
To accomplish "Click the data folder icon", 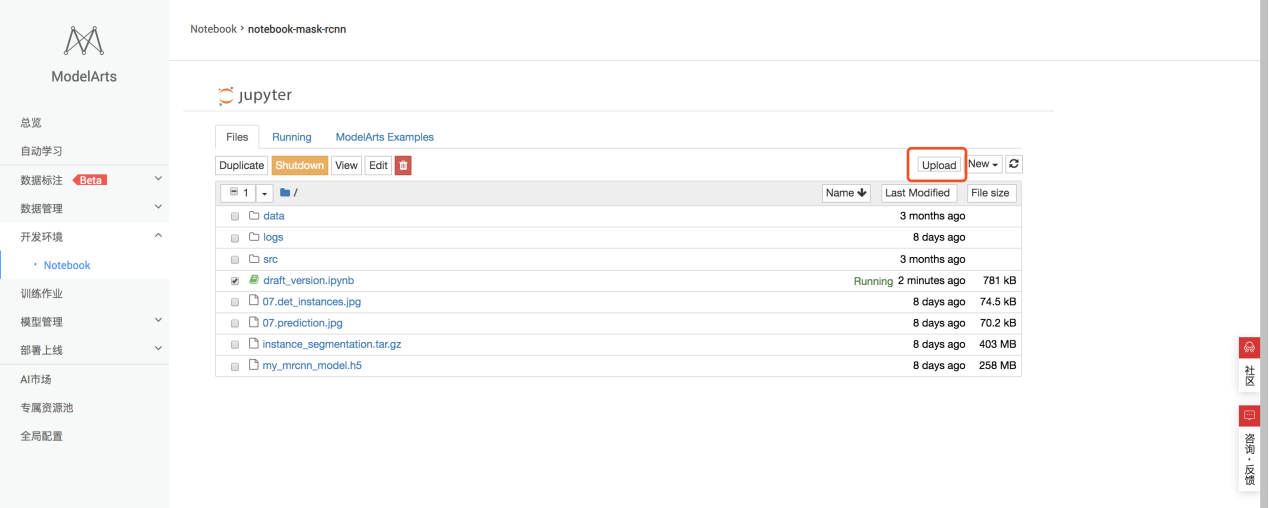I will (254, 215).
